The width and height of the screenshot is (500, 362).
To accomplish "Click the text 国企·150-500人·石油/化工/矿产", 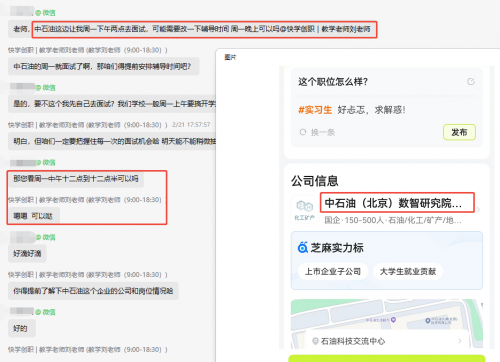I will [393, 220].
